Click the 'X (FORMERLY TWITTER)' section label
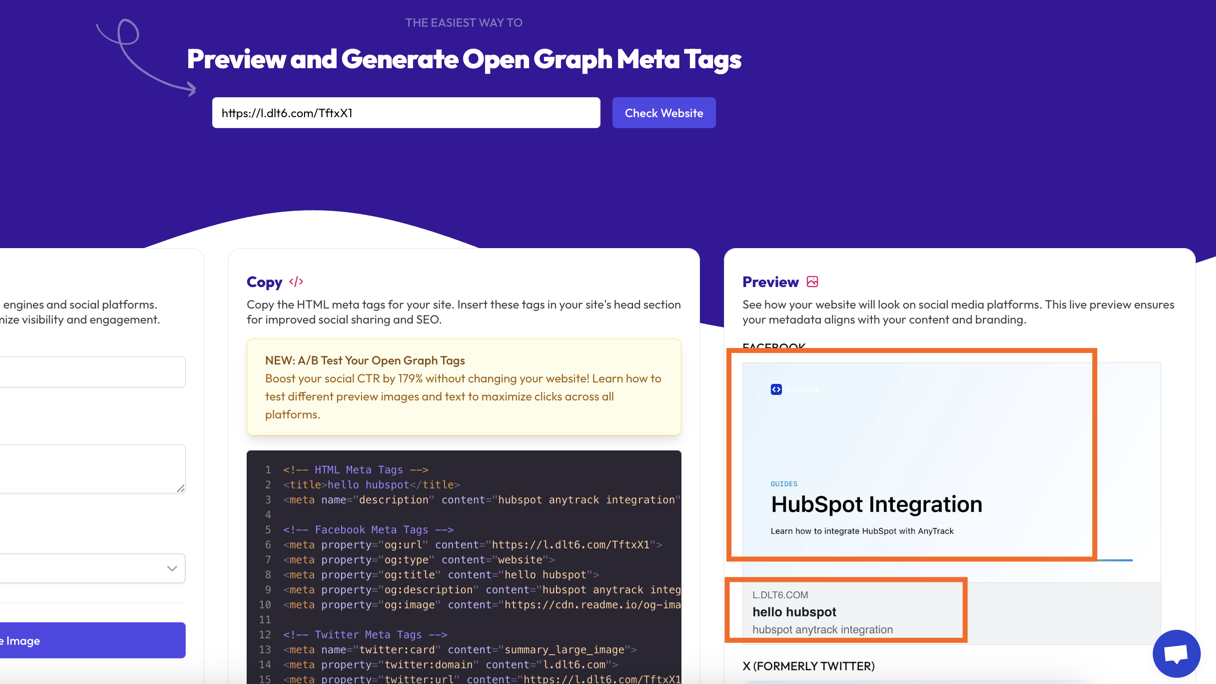The image size is (1216, 684). tap(808, 666)
